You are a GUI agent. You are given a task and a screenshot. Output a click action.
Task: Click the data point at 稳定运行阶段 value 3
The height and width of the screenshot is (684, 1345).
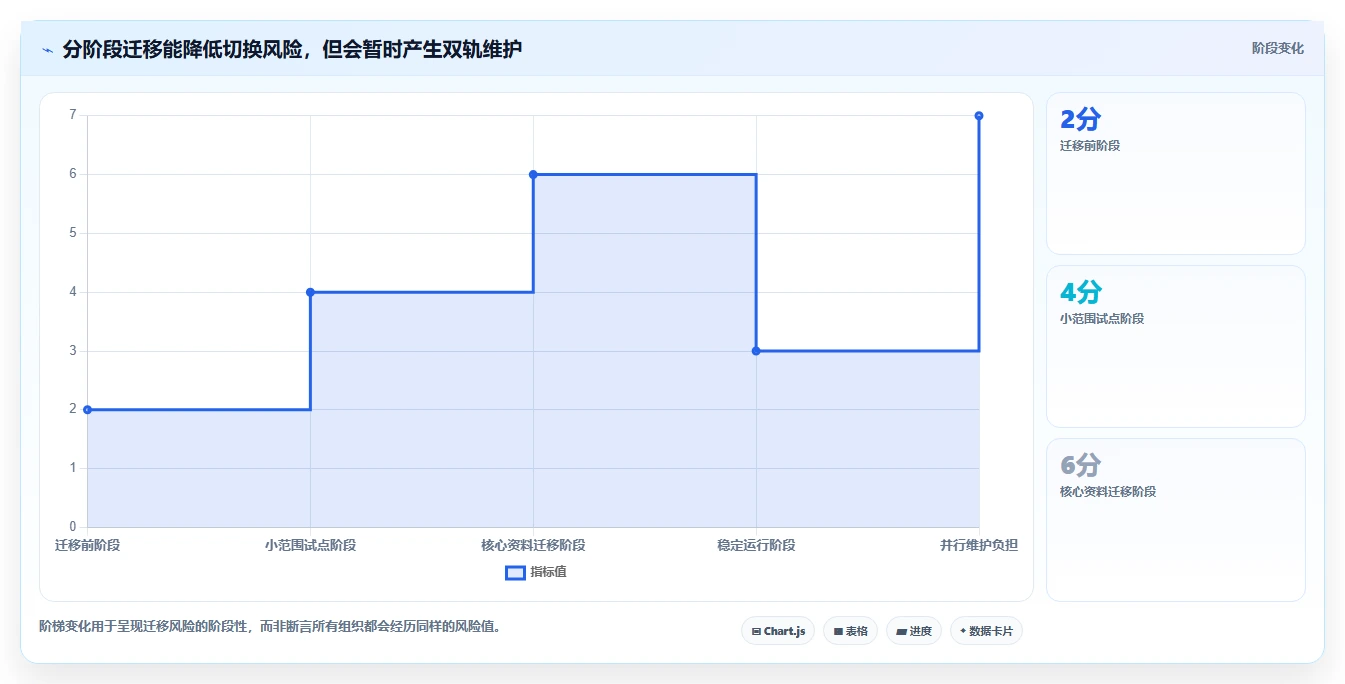[756, 351]
